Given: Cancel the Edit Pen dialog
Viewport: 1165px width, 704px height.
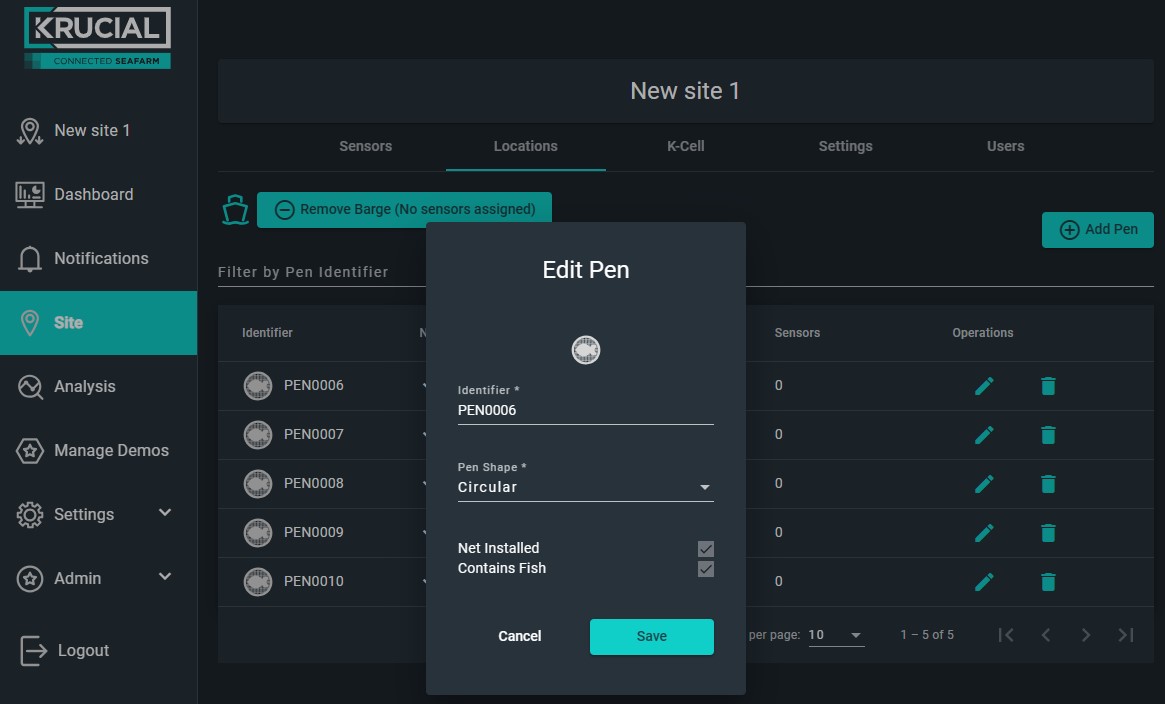Looking at the screenshot, I should pyautogui.click(x=519, y=636).
